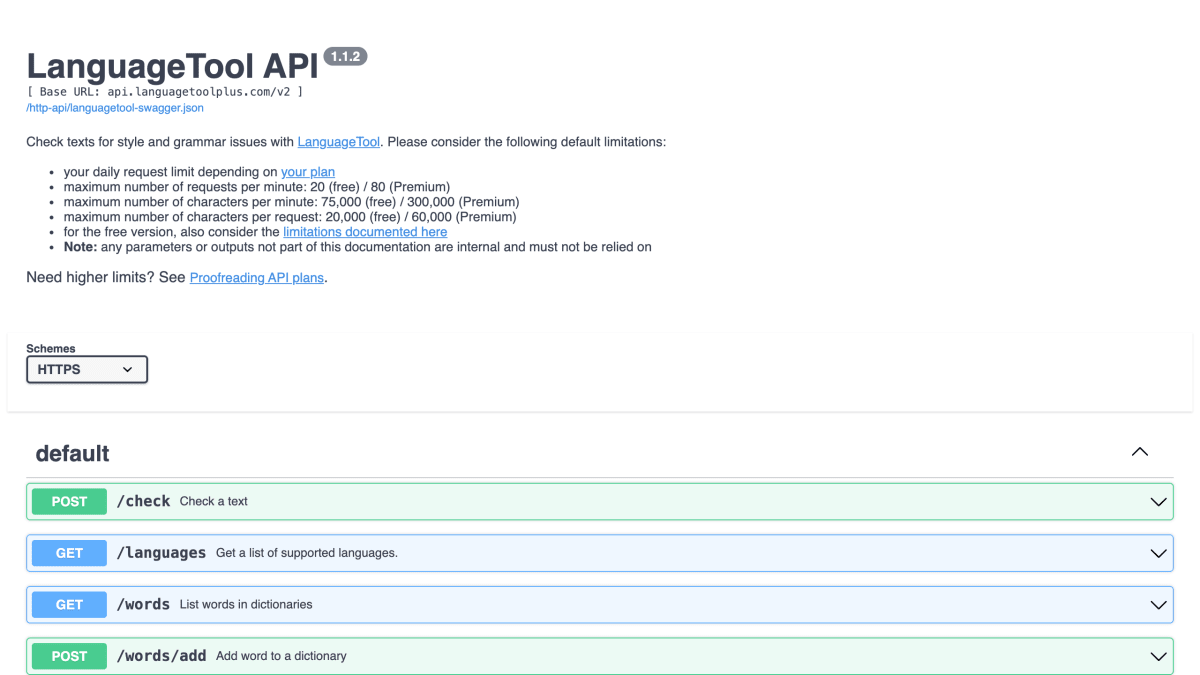Open the HTTPS schemes dropdown
The width and height of the screenshot is (1200, 675).
click(87, 369)
